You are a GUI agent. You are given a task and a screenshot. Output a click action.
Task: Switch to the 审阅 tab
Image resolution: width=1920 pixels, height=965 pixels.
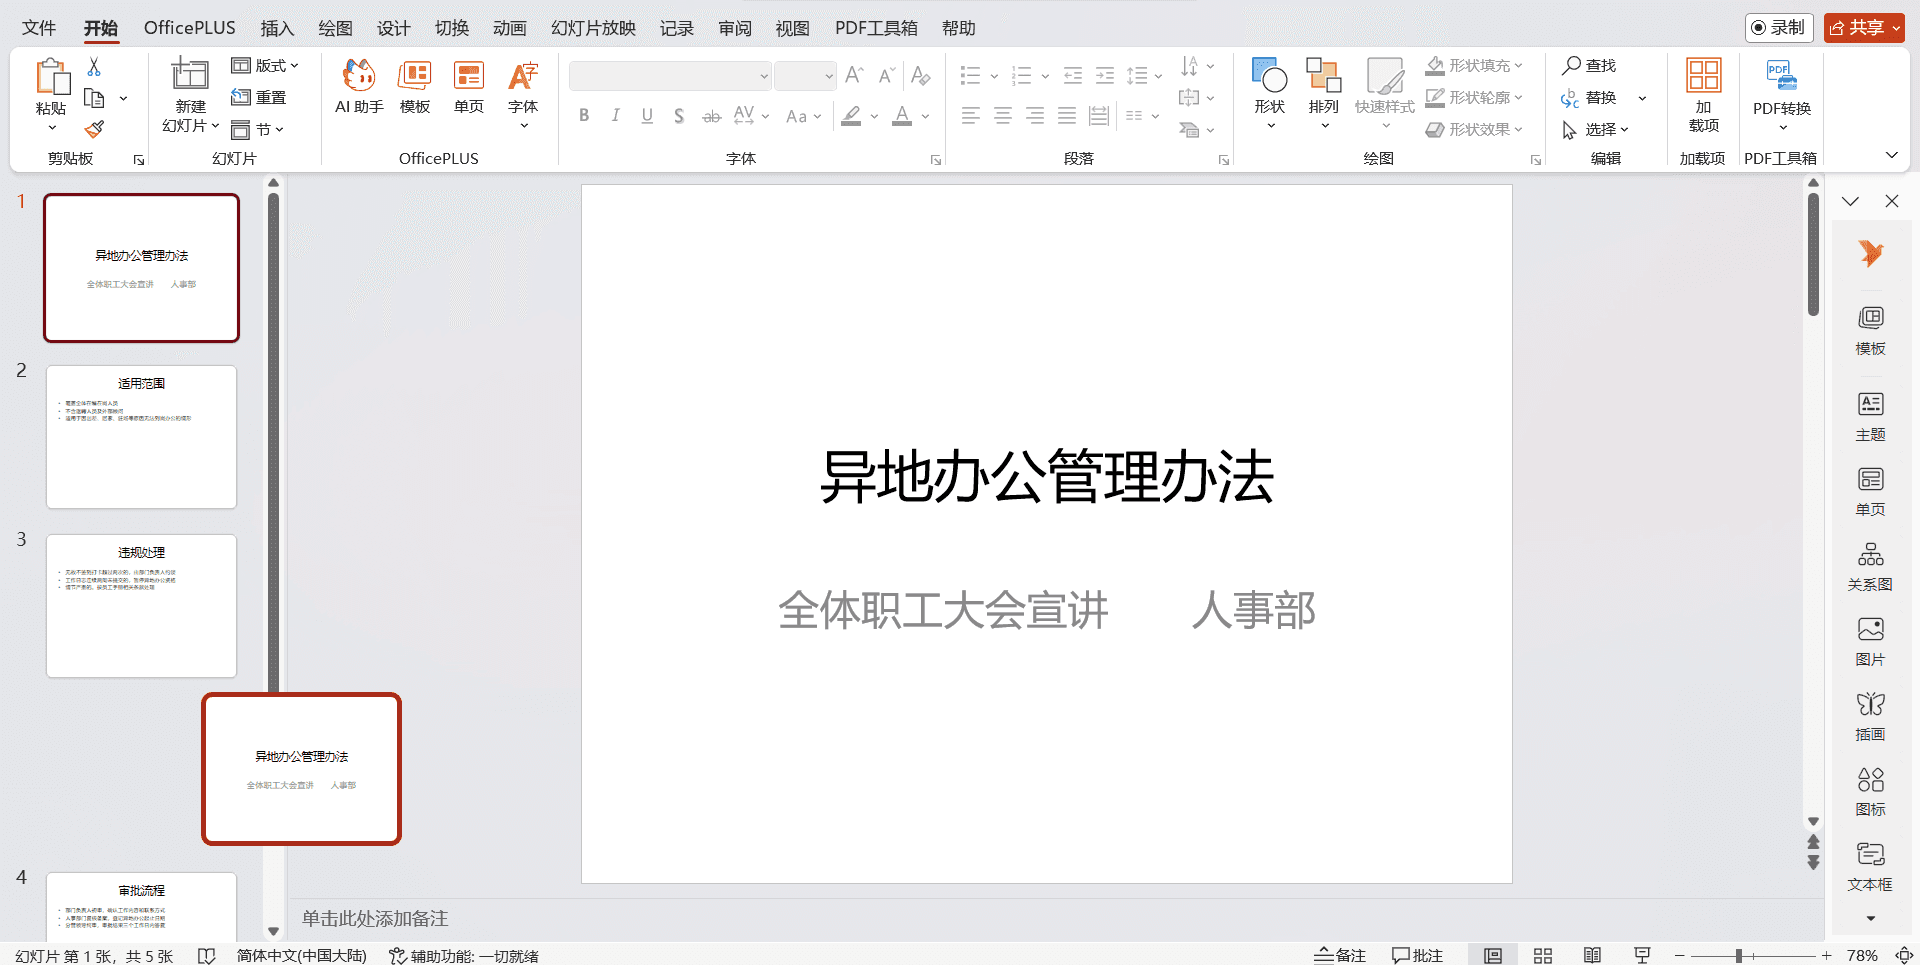coord(735,28)
